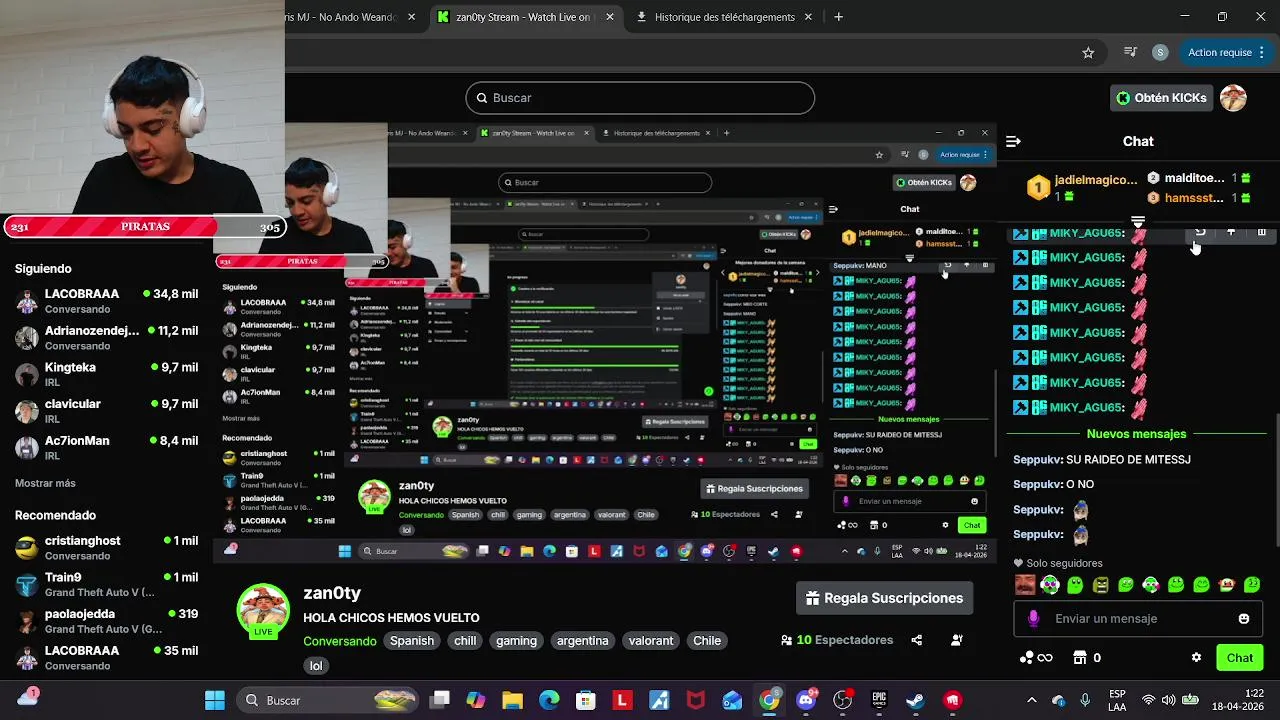Click the follow user icon next to share
Viewport: 1280px width, 720px height.
(957, 640)
